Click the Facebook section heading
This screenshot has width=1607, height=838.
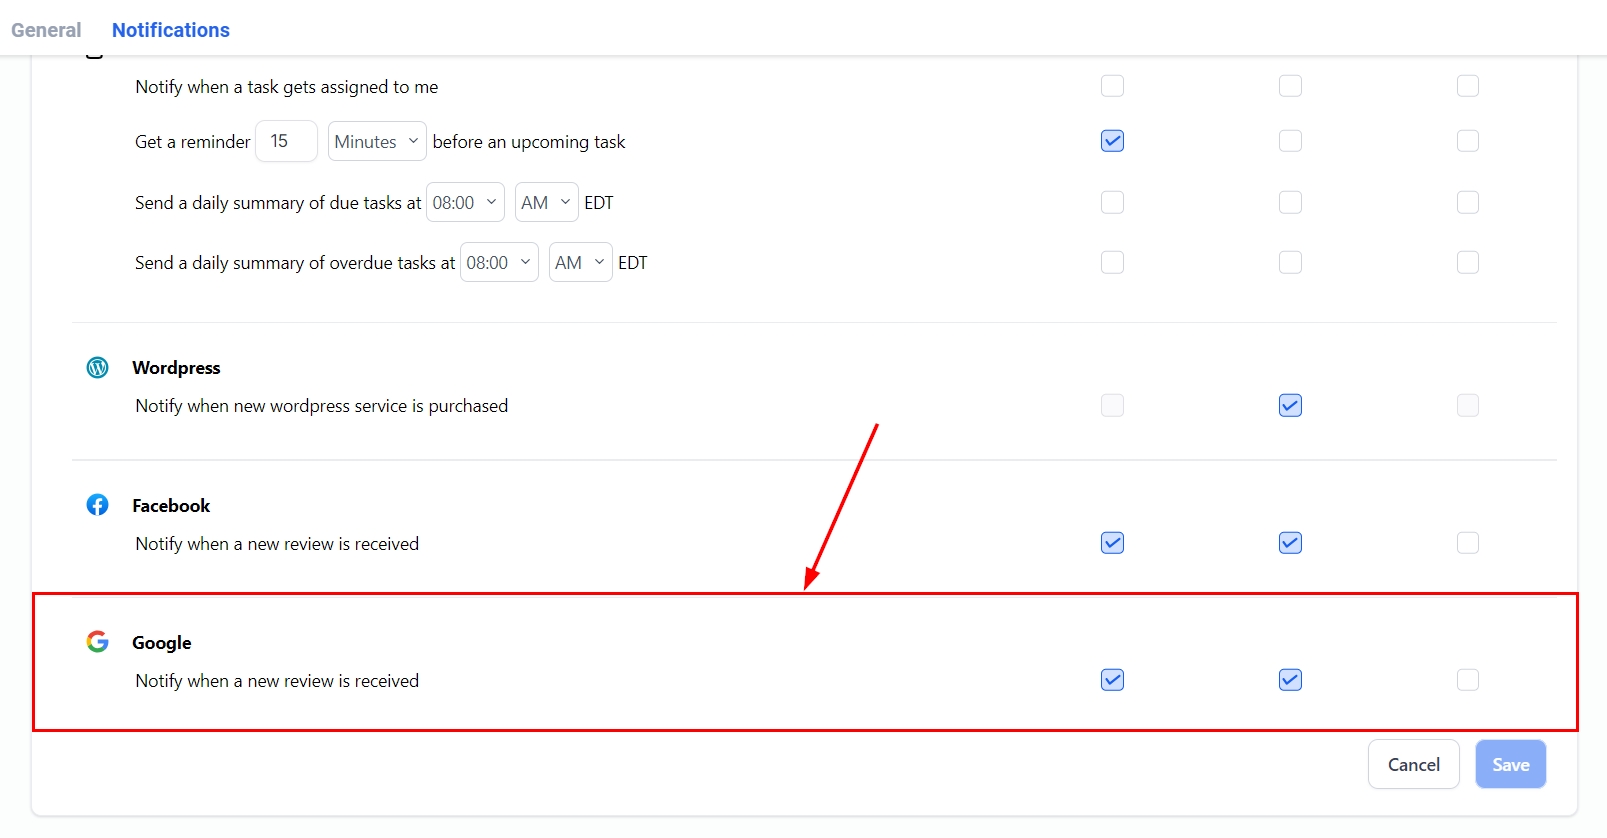tap(171, 506)
